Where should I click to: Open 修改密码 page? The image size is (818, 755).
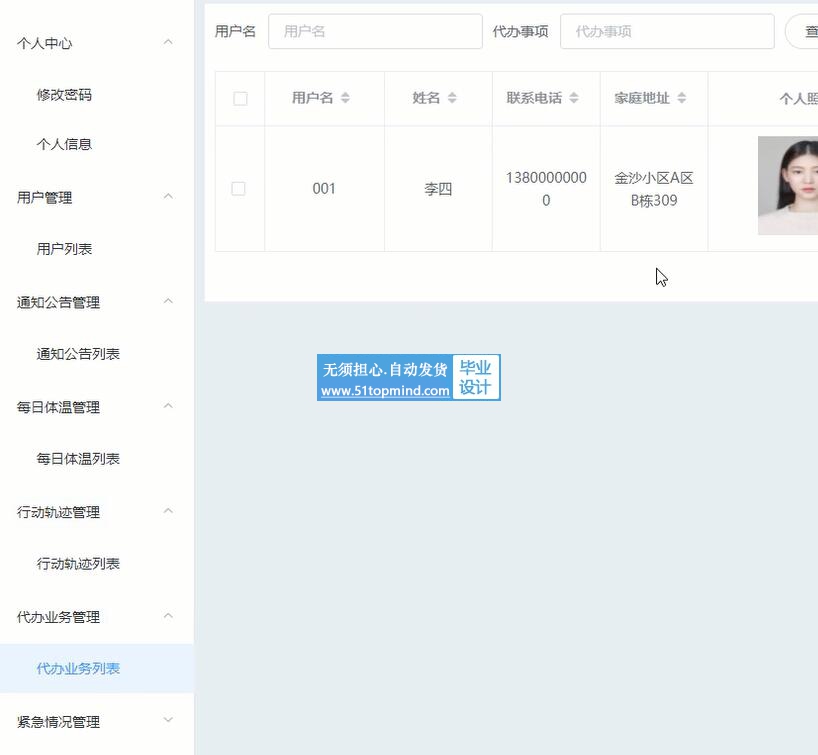click(x=64, y=94)
